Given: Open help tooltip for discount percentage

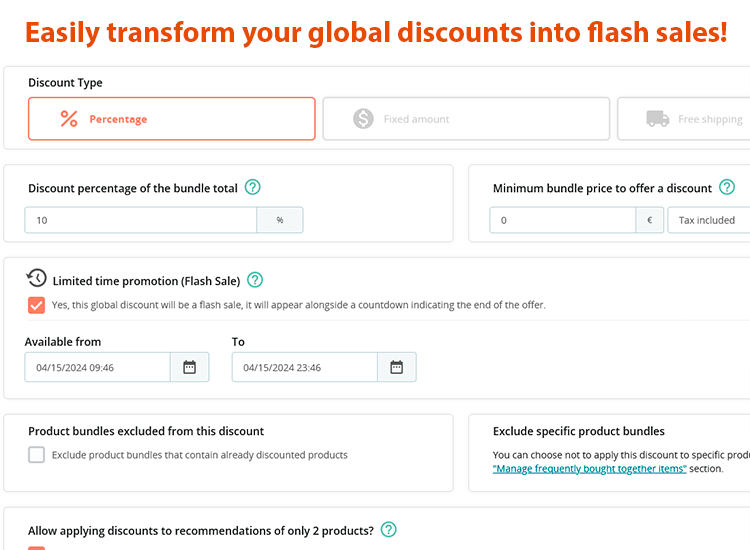Looking at the screenshot, I should point(253,187).
